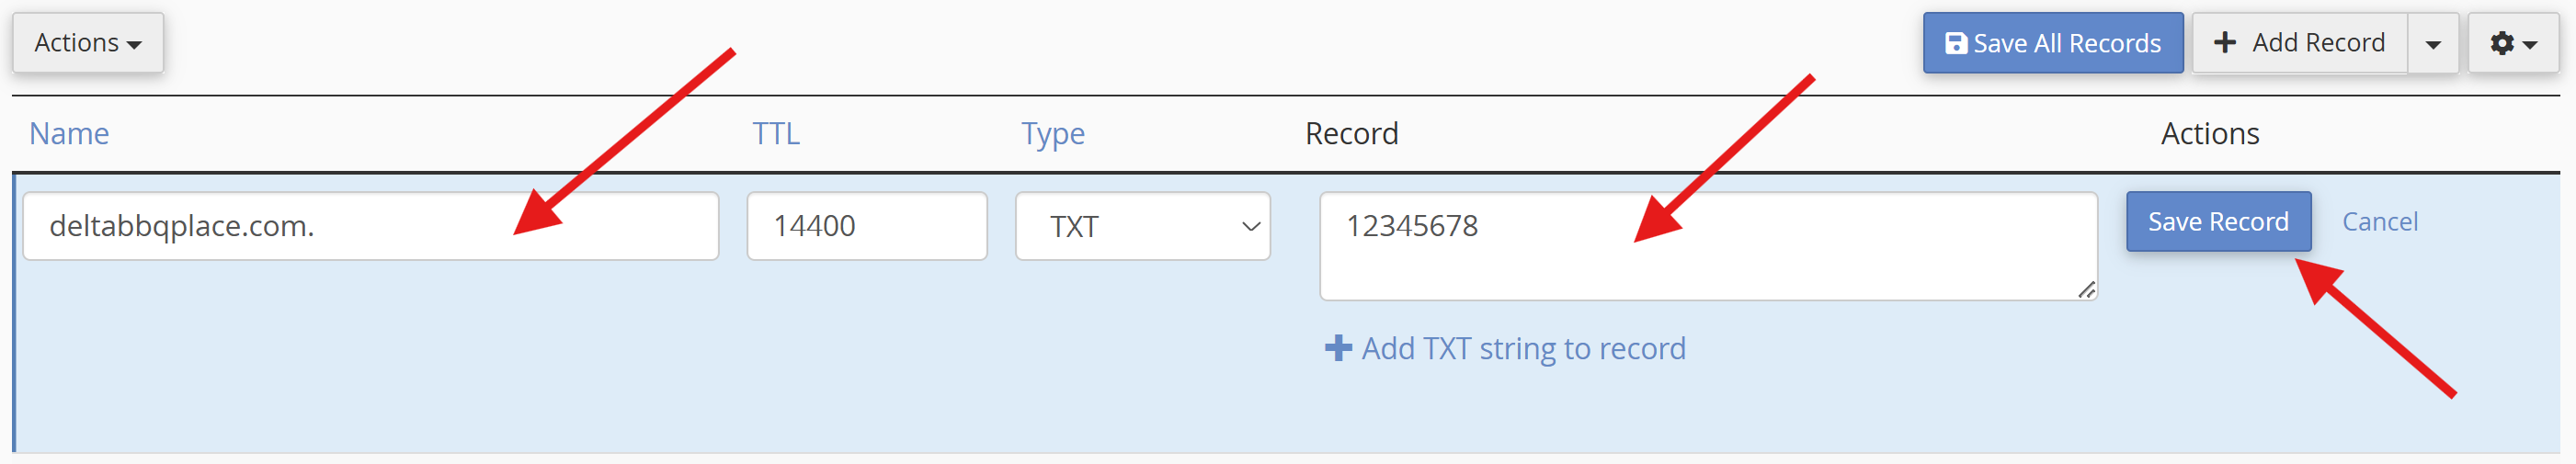Click the Actions column header label

2209,133
